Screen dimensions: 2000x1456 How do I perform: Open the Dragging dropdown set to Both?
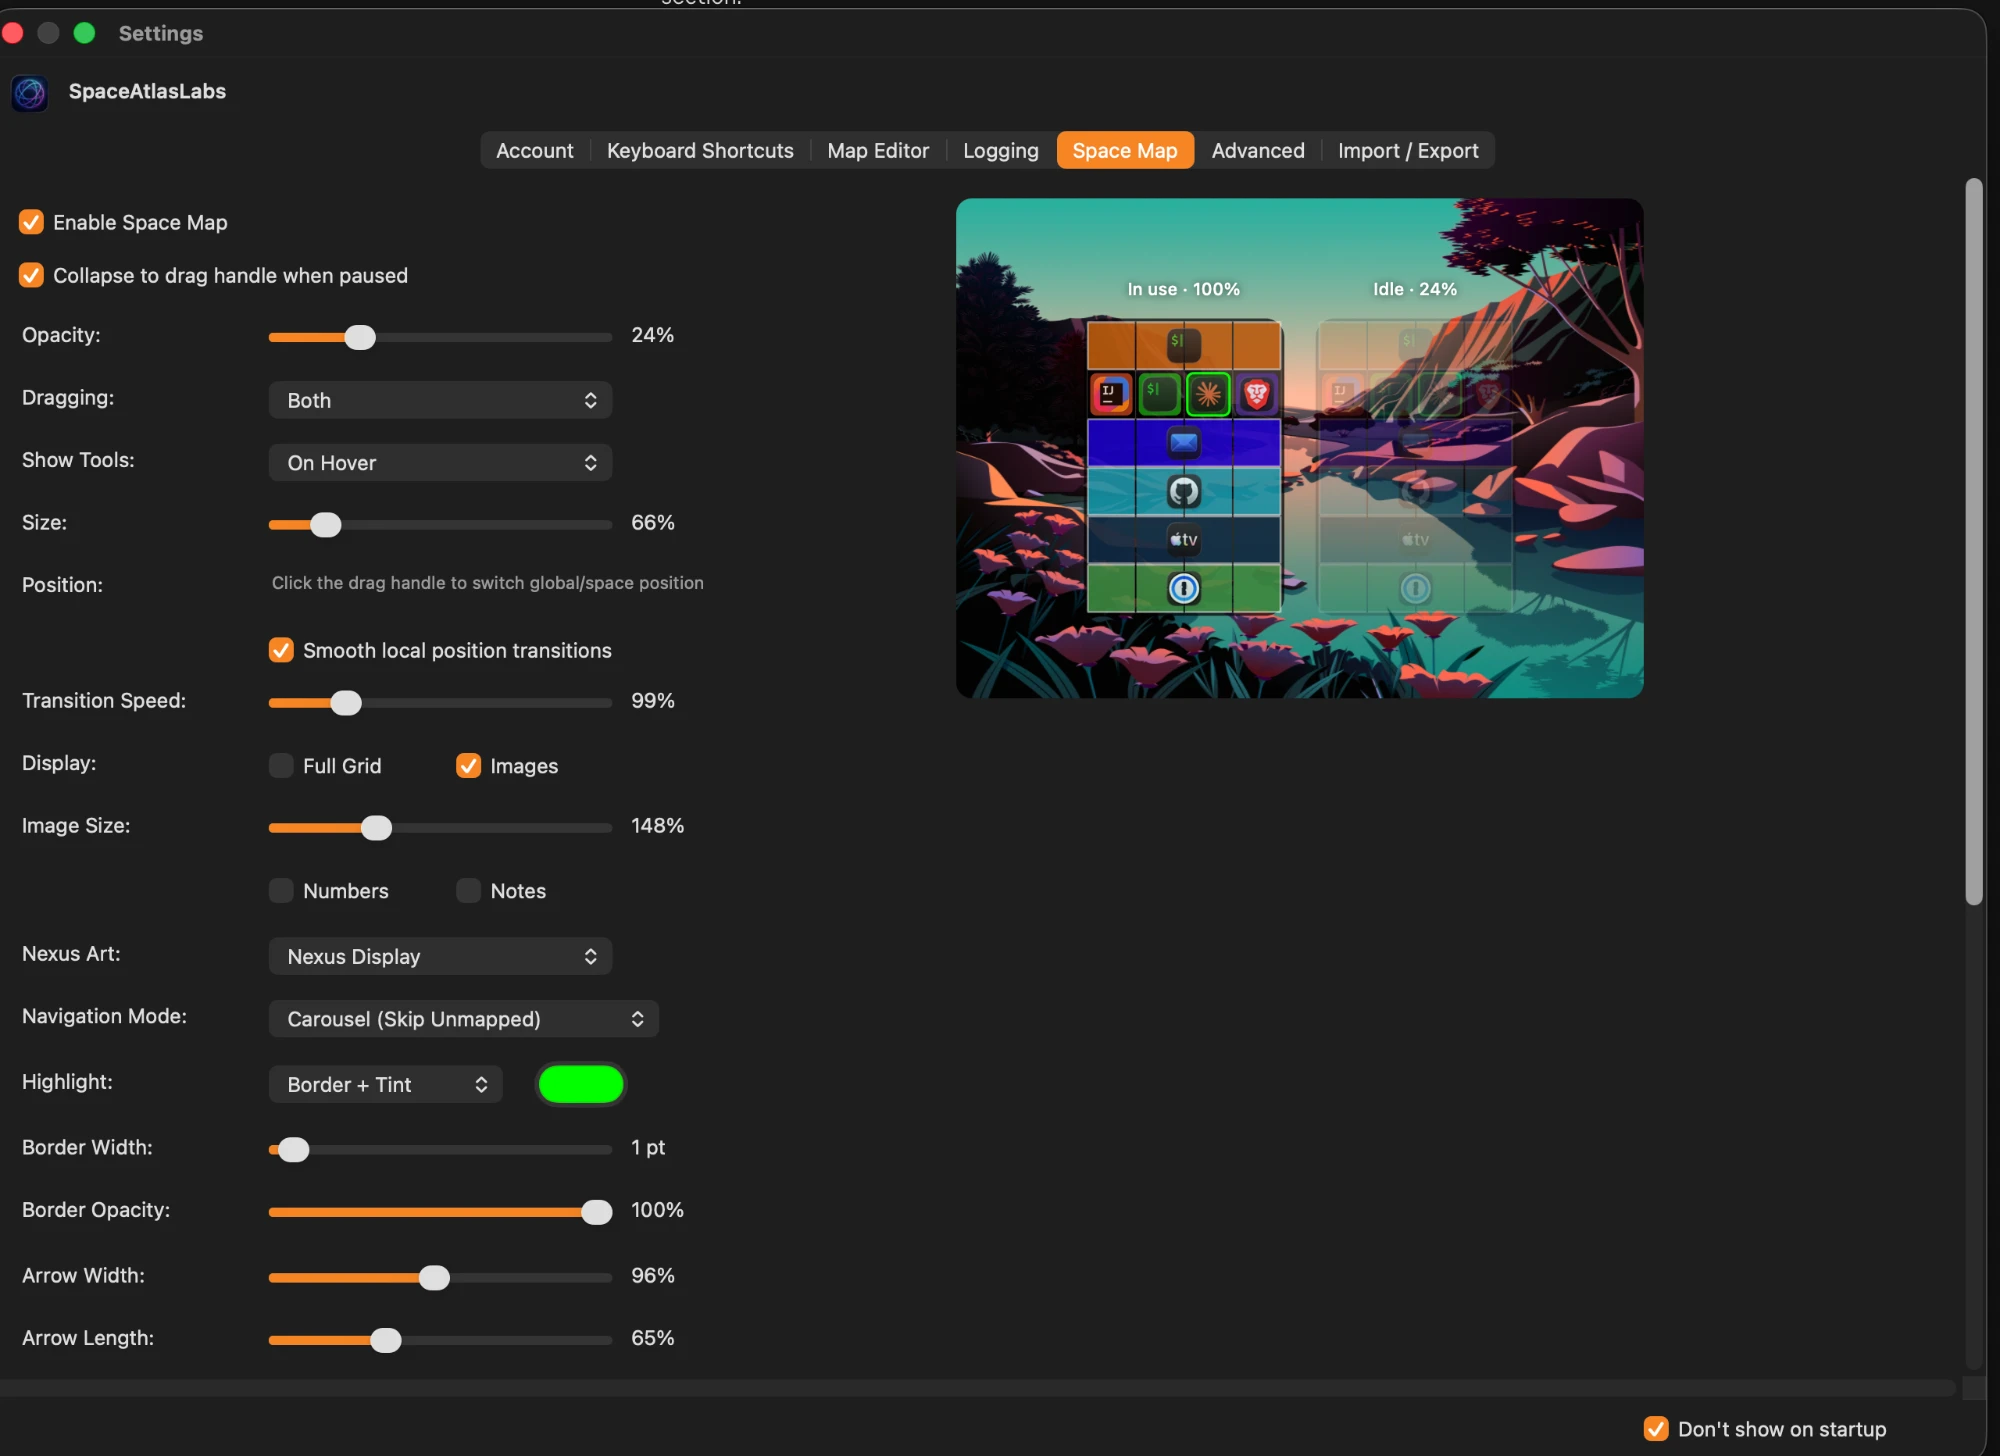(x=440, y=400)
